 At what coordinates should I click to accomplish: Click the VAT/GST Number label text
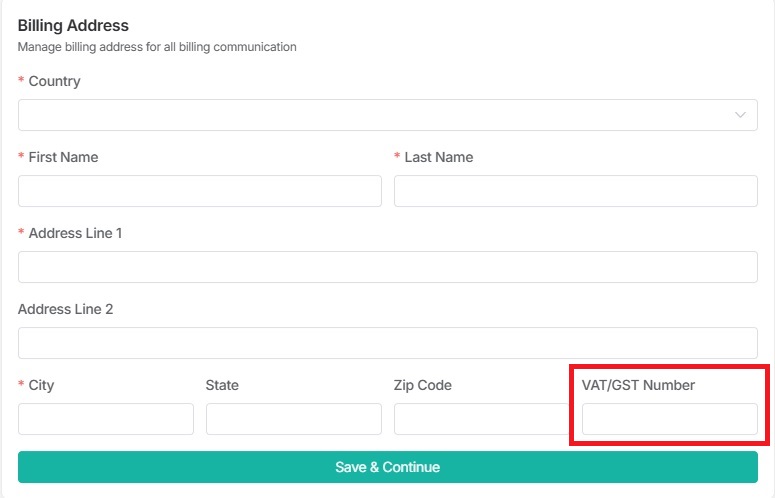tap(638, 385)
